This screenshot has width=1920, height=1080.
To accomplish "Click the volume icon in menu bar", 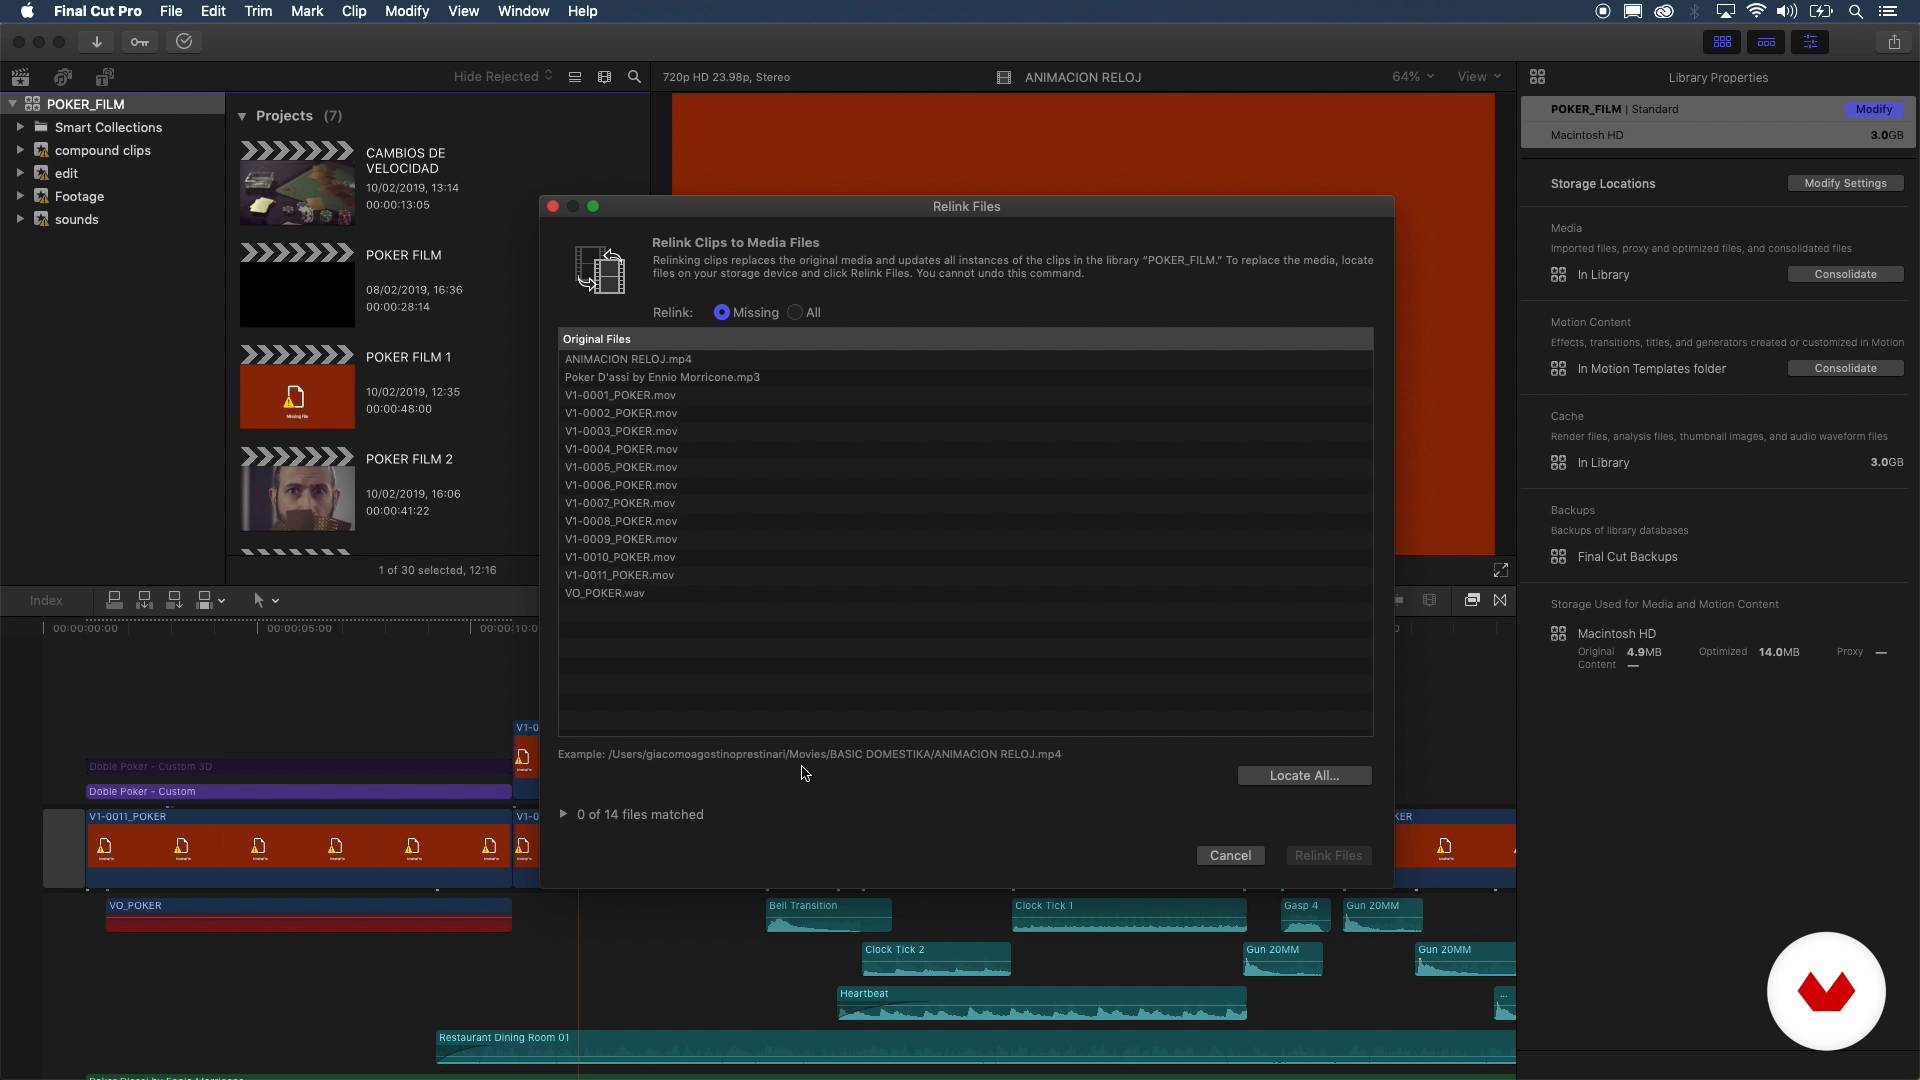I will click(x=1787, y=11).
